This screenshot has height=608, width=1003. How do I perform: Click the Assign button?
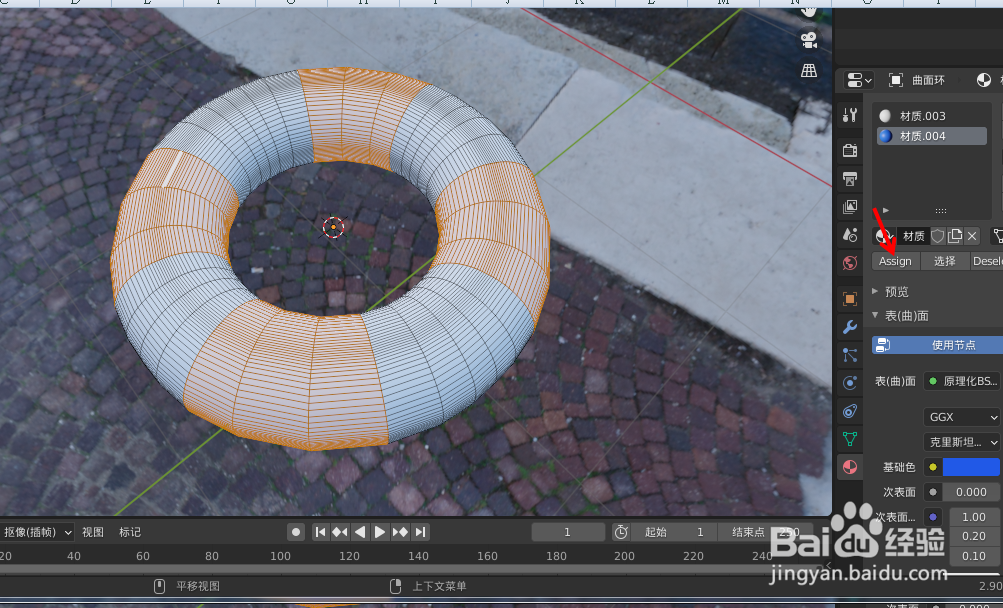[x=895, y=261]
